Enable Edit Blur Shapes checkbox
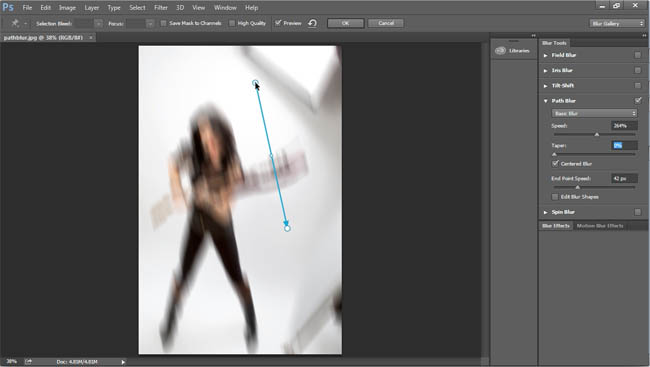Screen dimensions: 650x367 (555, 197)
